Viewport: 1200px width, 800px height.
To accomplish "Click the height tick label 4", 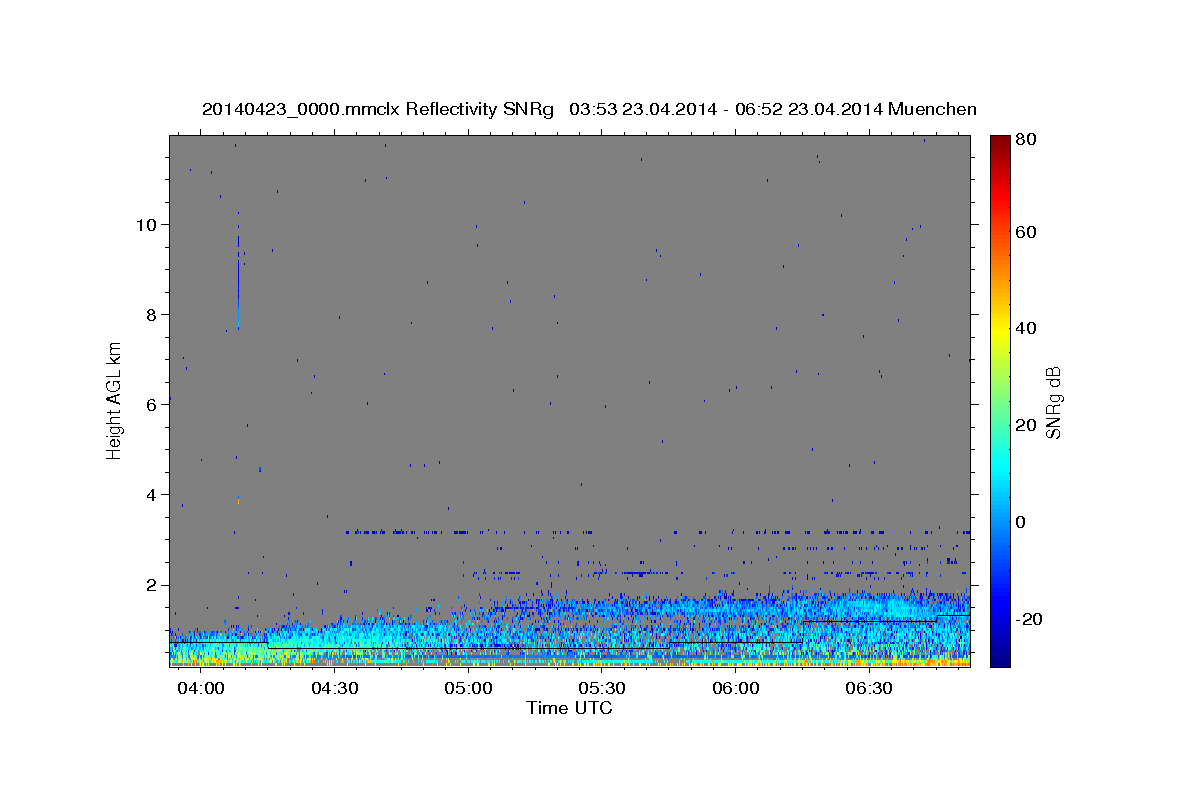I will coord(152,494).
